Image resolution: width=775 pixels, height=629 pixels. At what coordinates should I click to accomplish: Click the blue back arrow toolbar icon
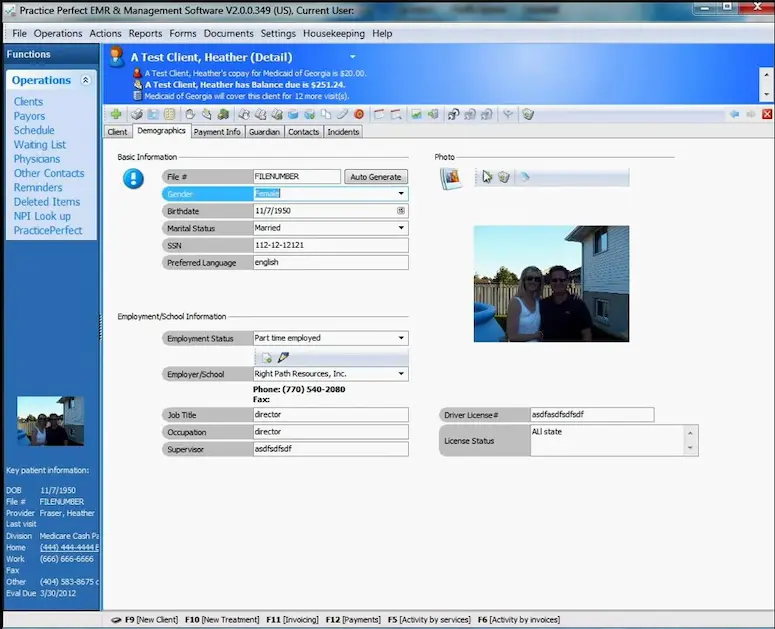734,115
